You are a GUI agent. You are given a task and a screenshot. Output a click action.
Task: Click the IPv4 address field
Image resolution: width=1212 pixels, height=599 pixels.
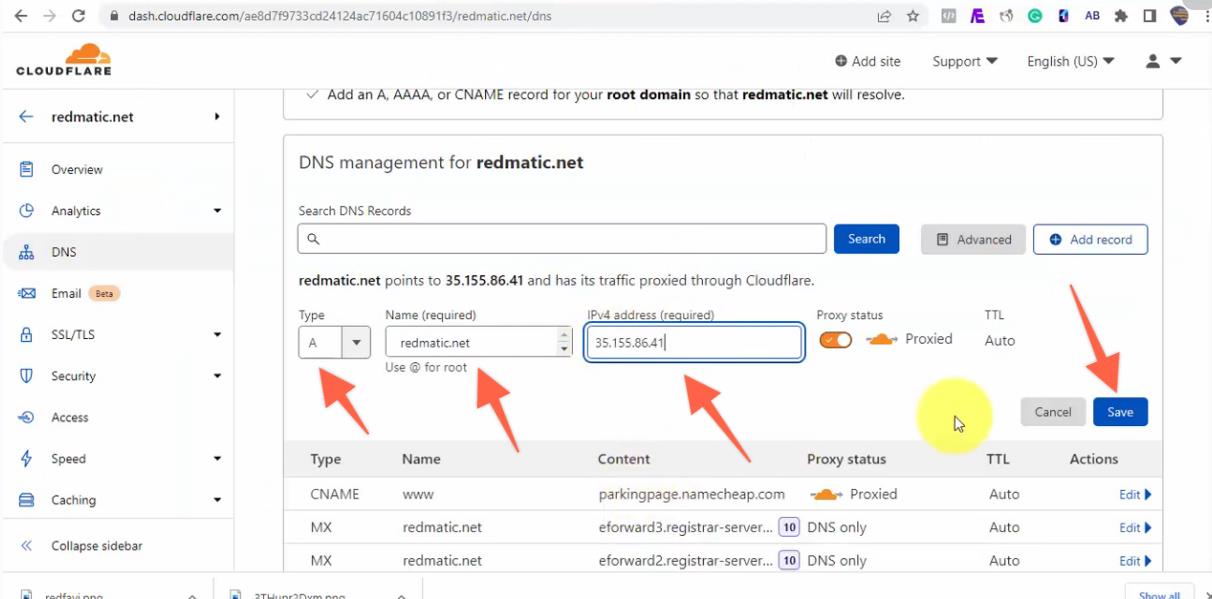(695, 342)
